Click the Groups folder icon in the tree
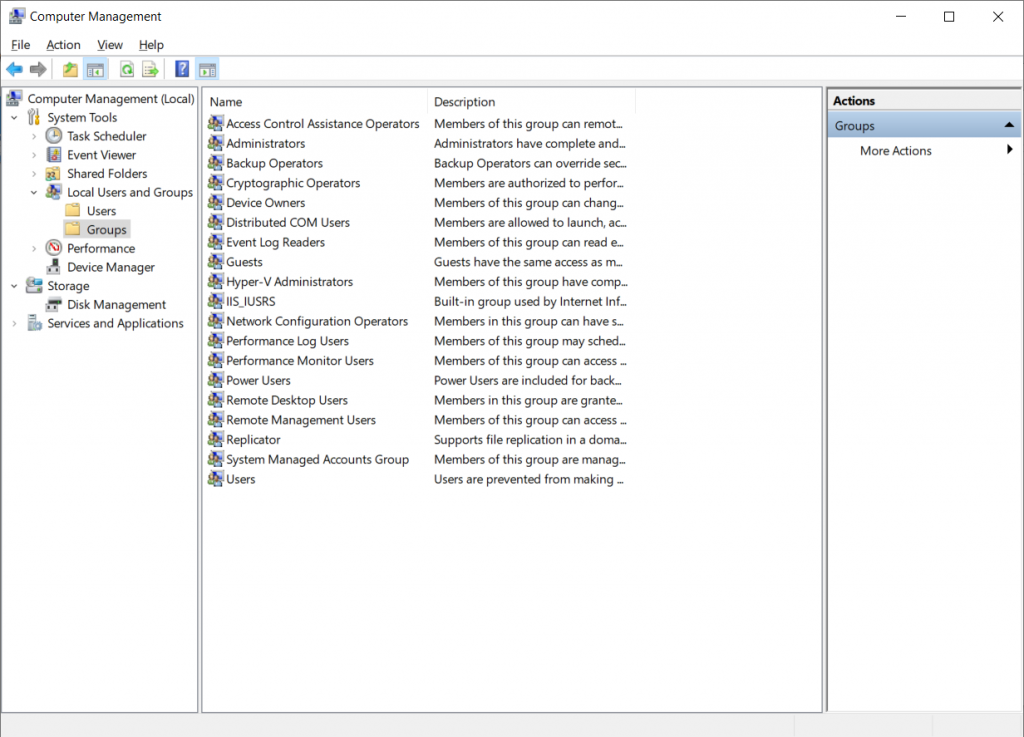This screenshot has width=1024, height=737. tap(73, 229)
